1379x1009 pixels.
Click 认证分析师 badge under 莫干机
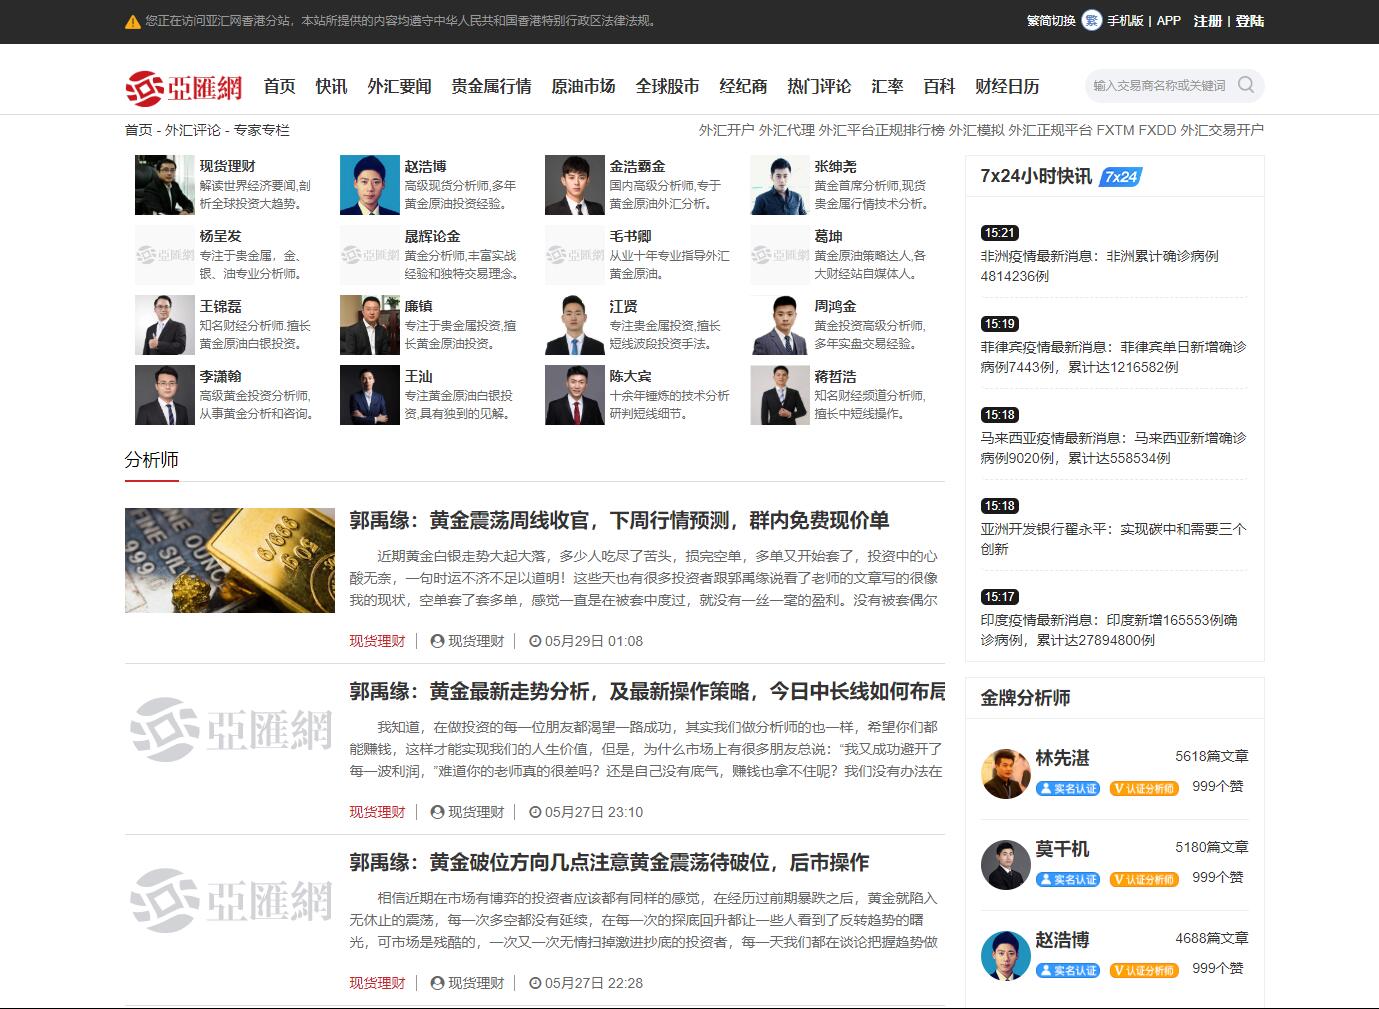point(1145,880)
